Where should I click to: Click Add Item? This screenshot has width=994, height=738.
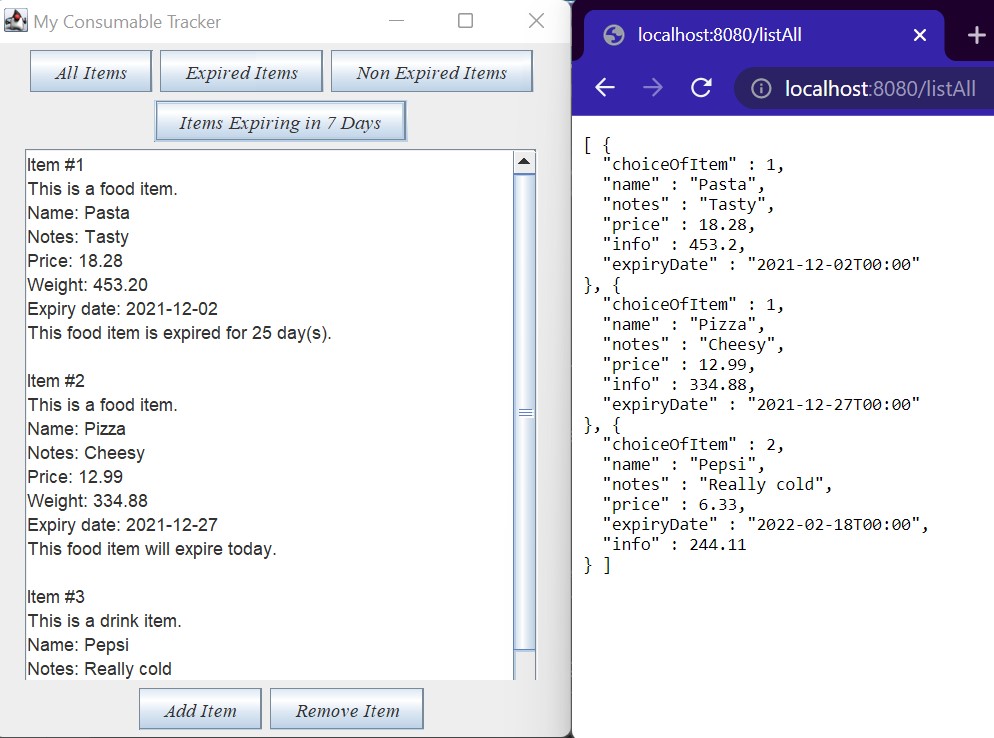[x=200, y=708]
